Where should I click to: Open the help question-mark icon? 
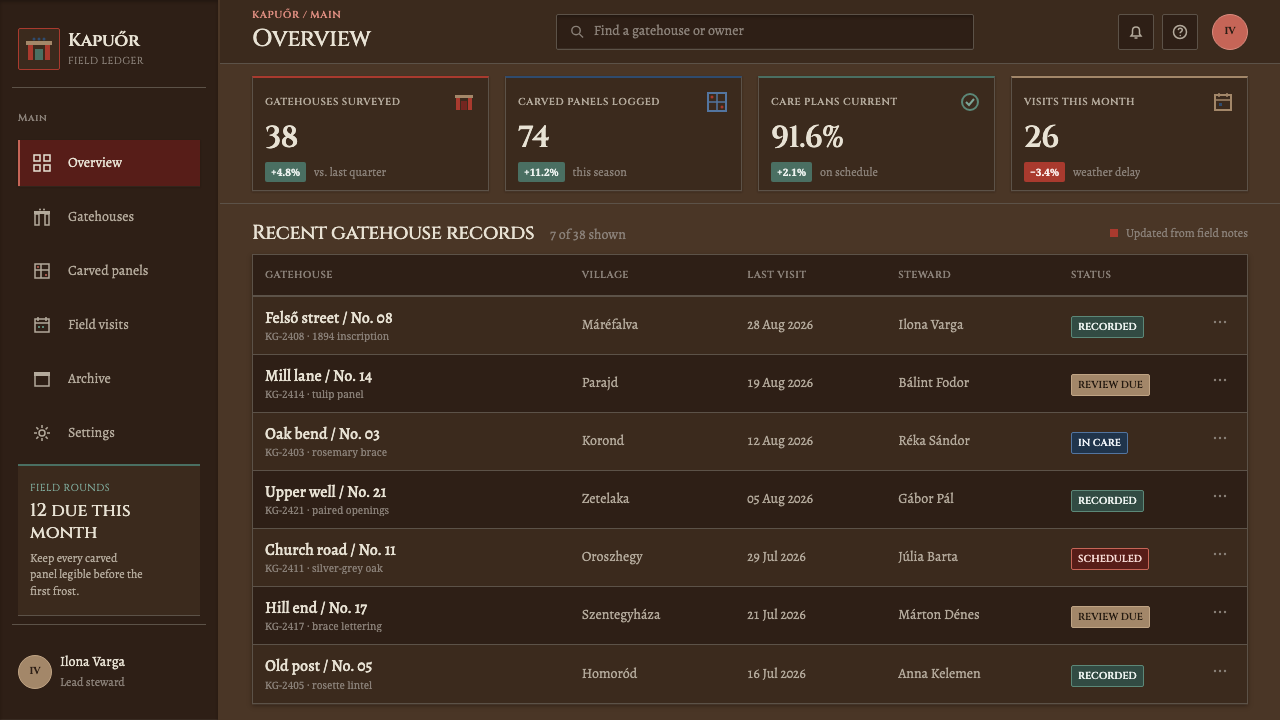pos(1180,32)
